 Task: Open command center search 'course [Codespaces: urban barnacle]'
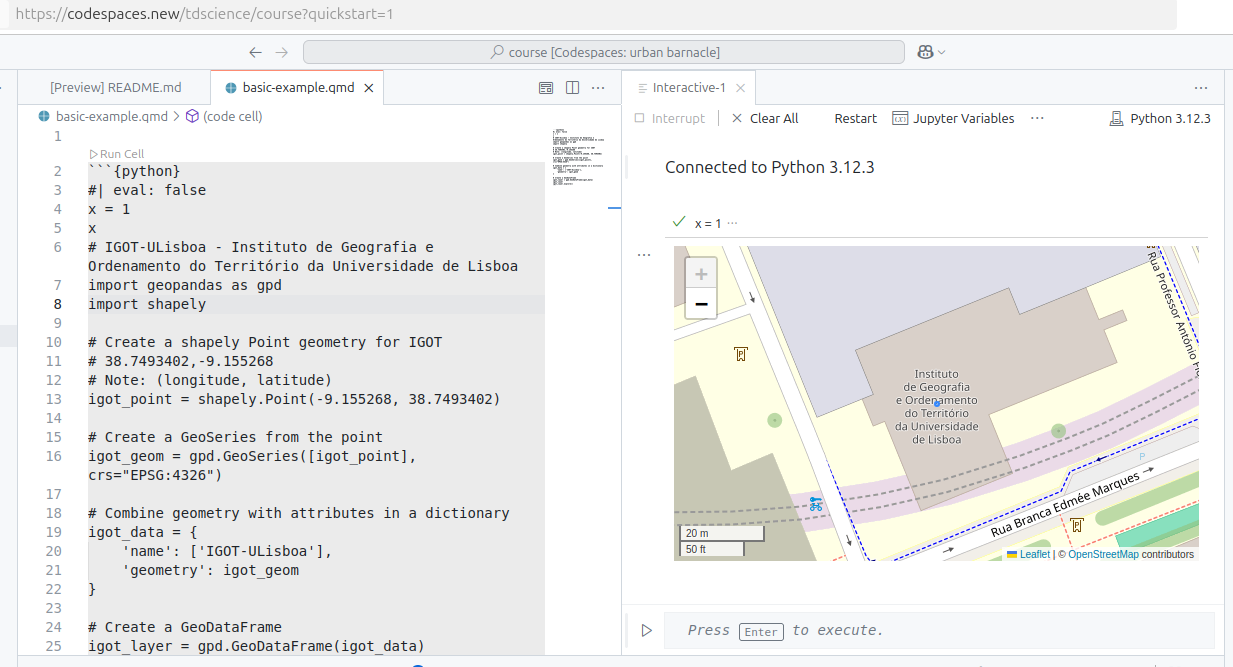[604, 52]
